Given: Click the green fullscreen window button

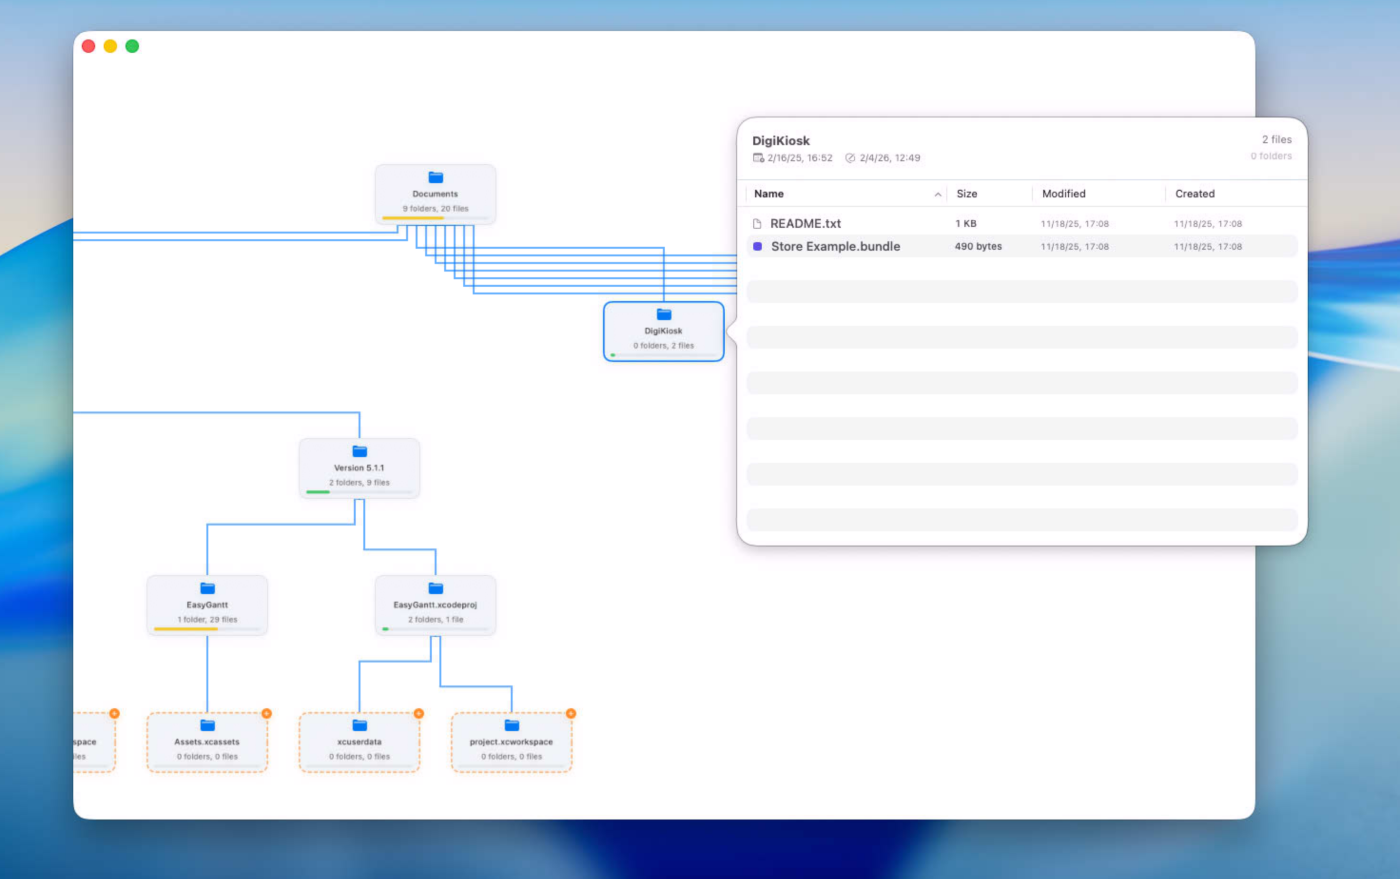Looking at the screenshot, I should 132,46.
